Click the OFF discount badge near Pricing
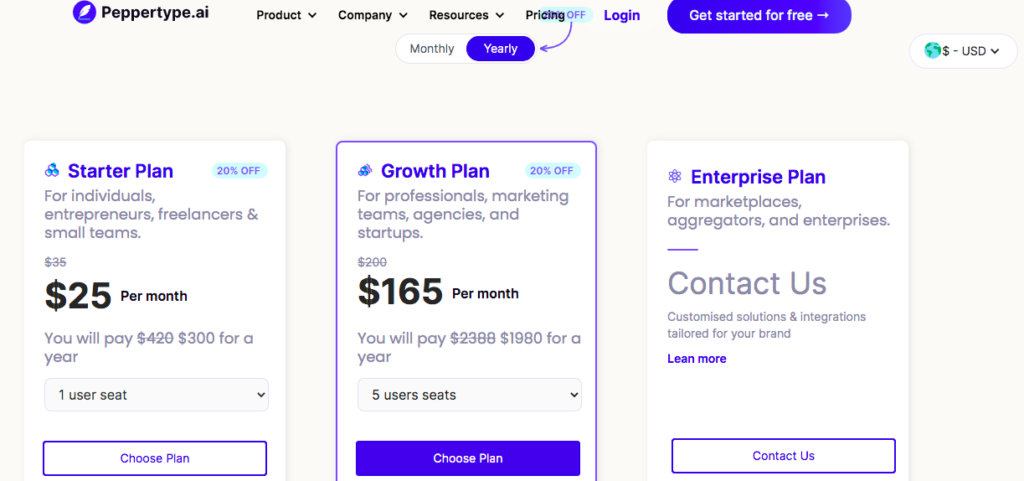The width and height of the screenshot is (1024, 481). 569,15
